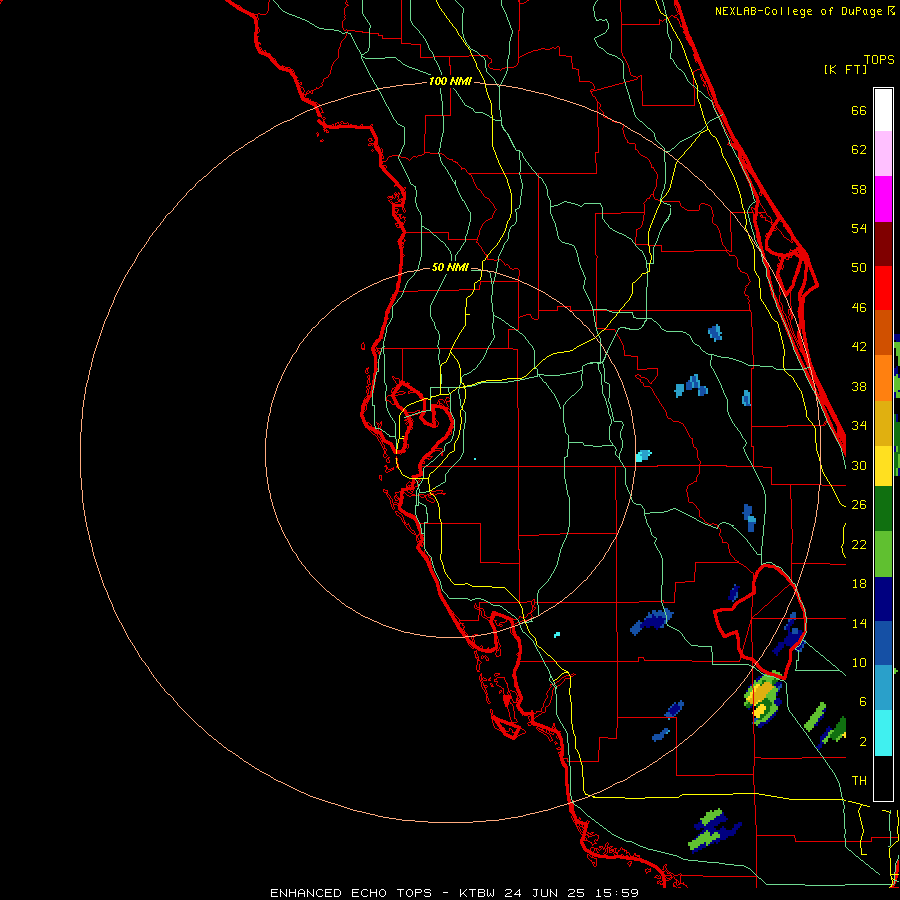The width and height of the screenshot is (900, 900).
Task: Click the dark green 26 kft legend swatch
Action: coord(883,509)
